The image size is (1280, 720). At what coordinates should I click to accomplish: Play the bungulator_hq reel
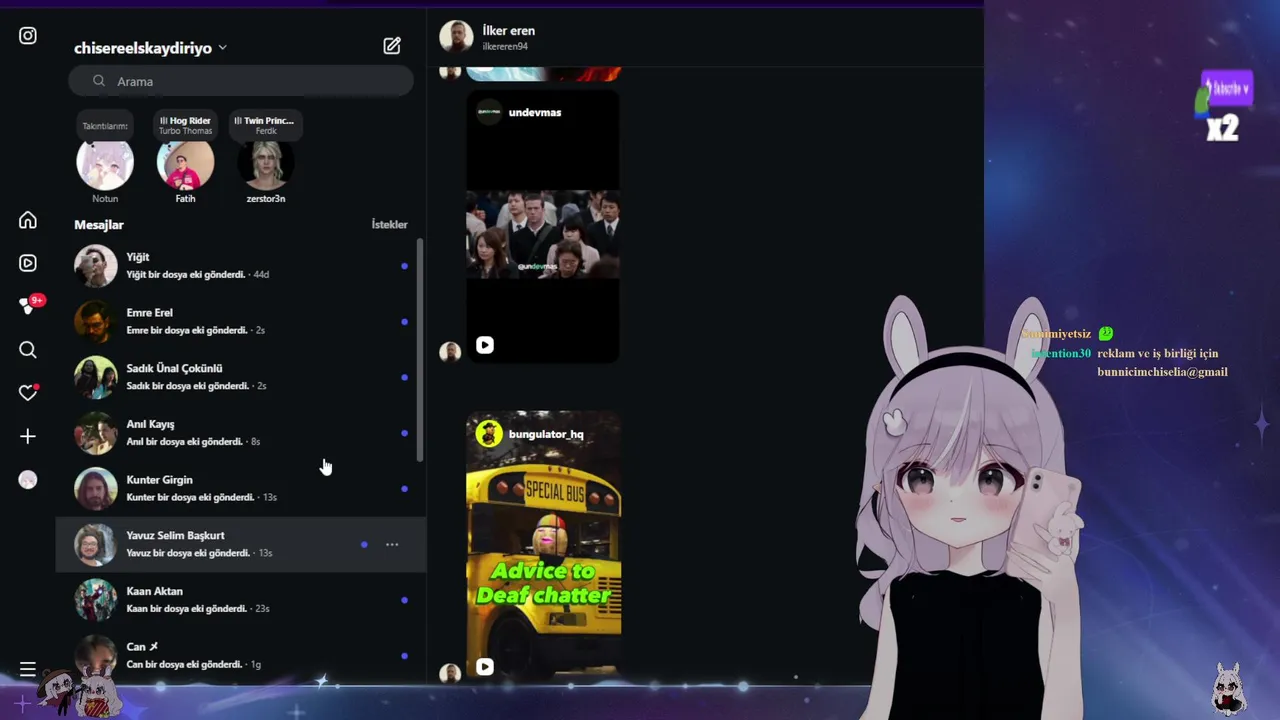click(484, 667)
